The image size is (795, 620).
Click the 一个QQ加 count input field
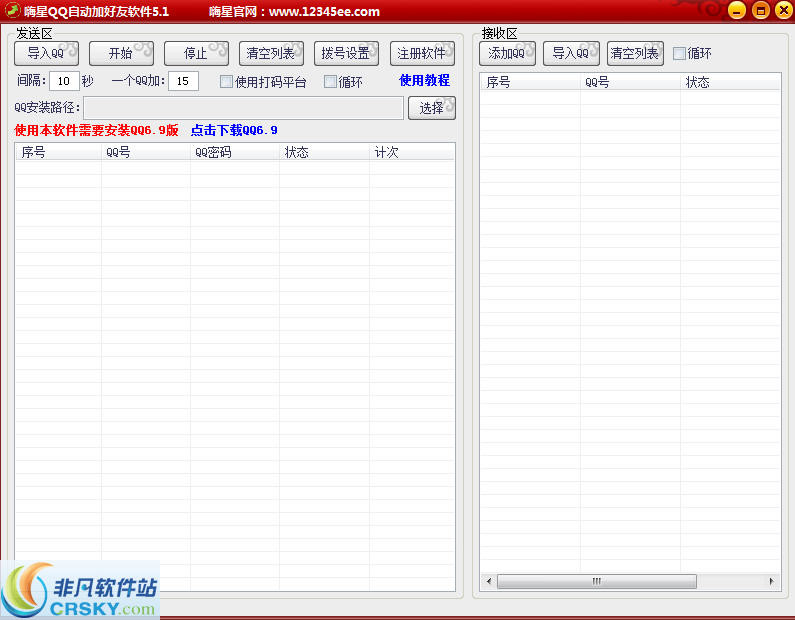183,81
